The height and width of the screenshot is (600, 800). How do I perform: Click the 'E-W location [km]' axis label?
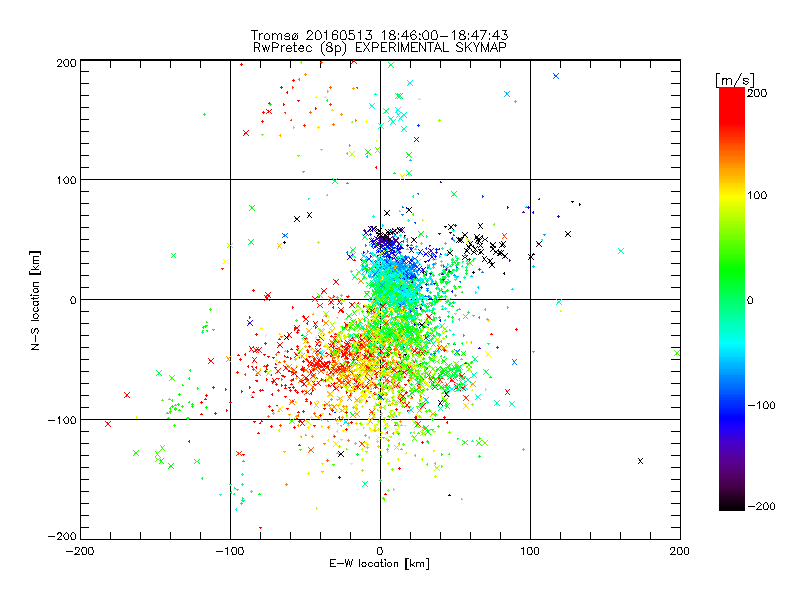pyautogui.click(x=379, y=564)
